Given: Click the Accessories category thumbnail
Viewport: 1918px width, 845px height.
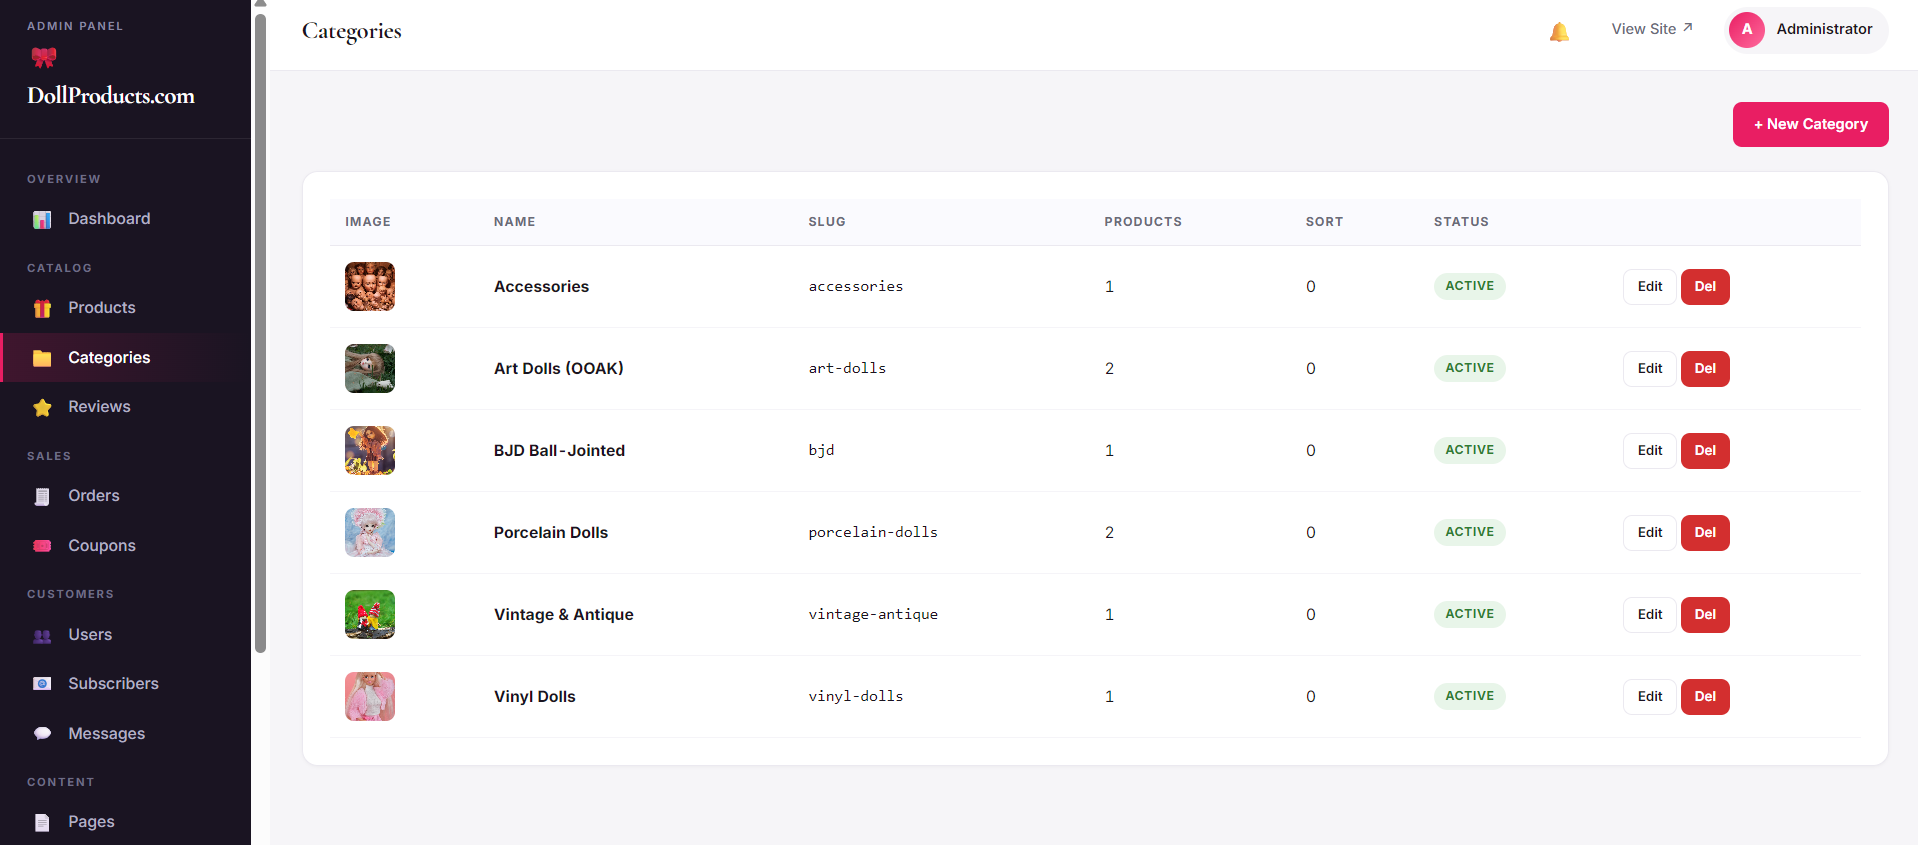Looking at the screenshot, I should [x=370, y=287].
